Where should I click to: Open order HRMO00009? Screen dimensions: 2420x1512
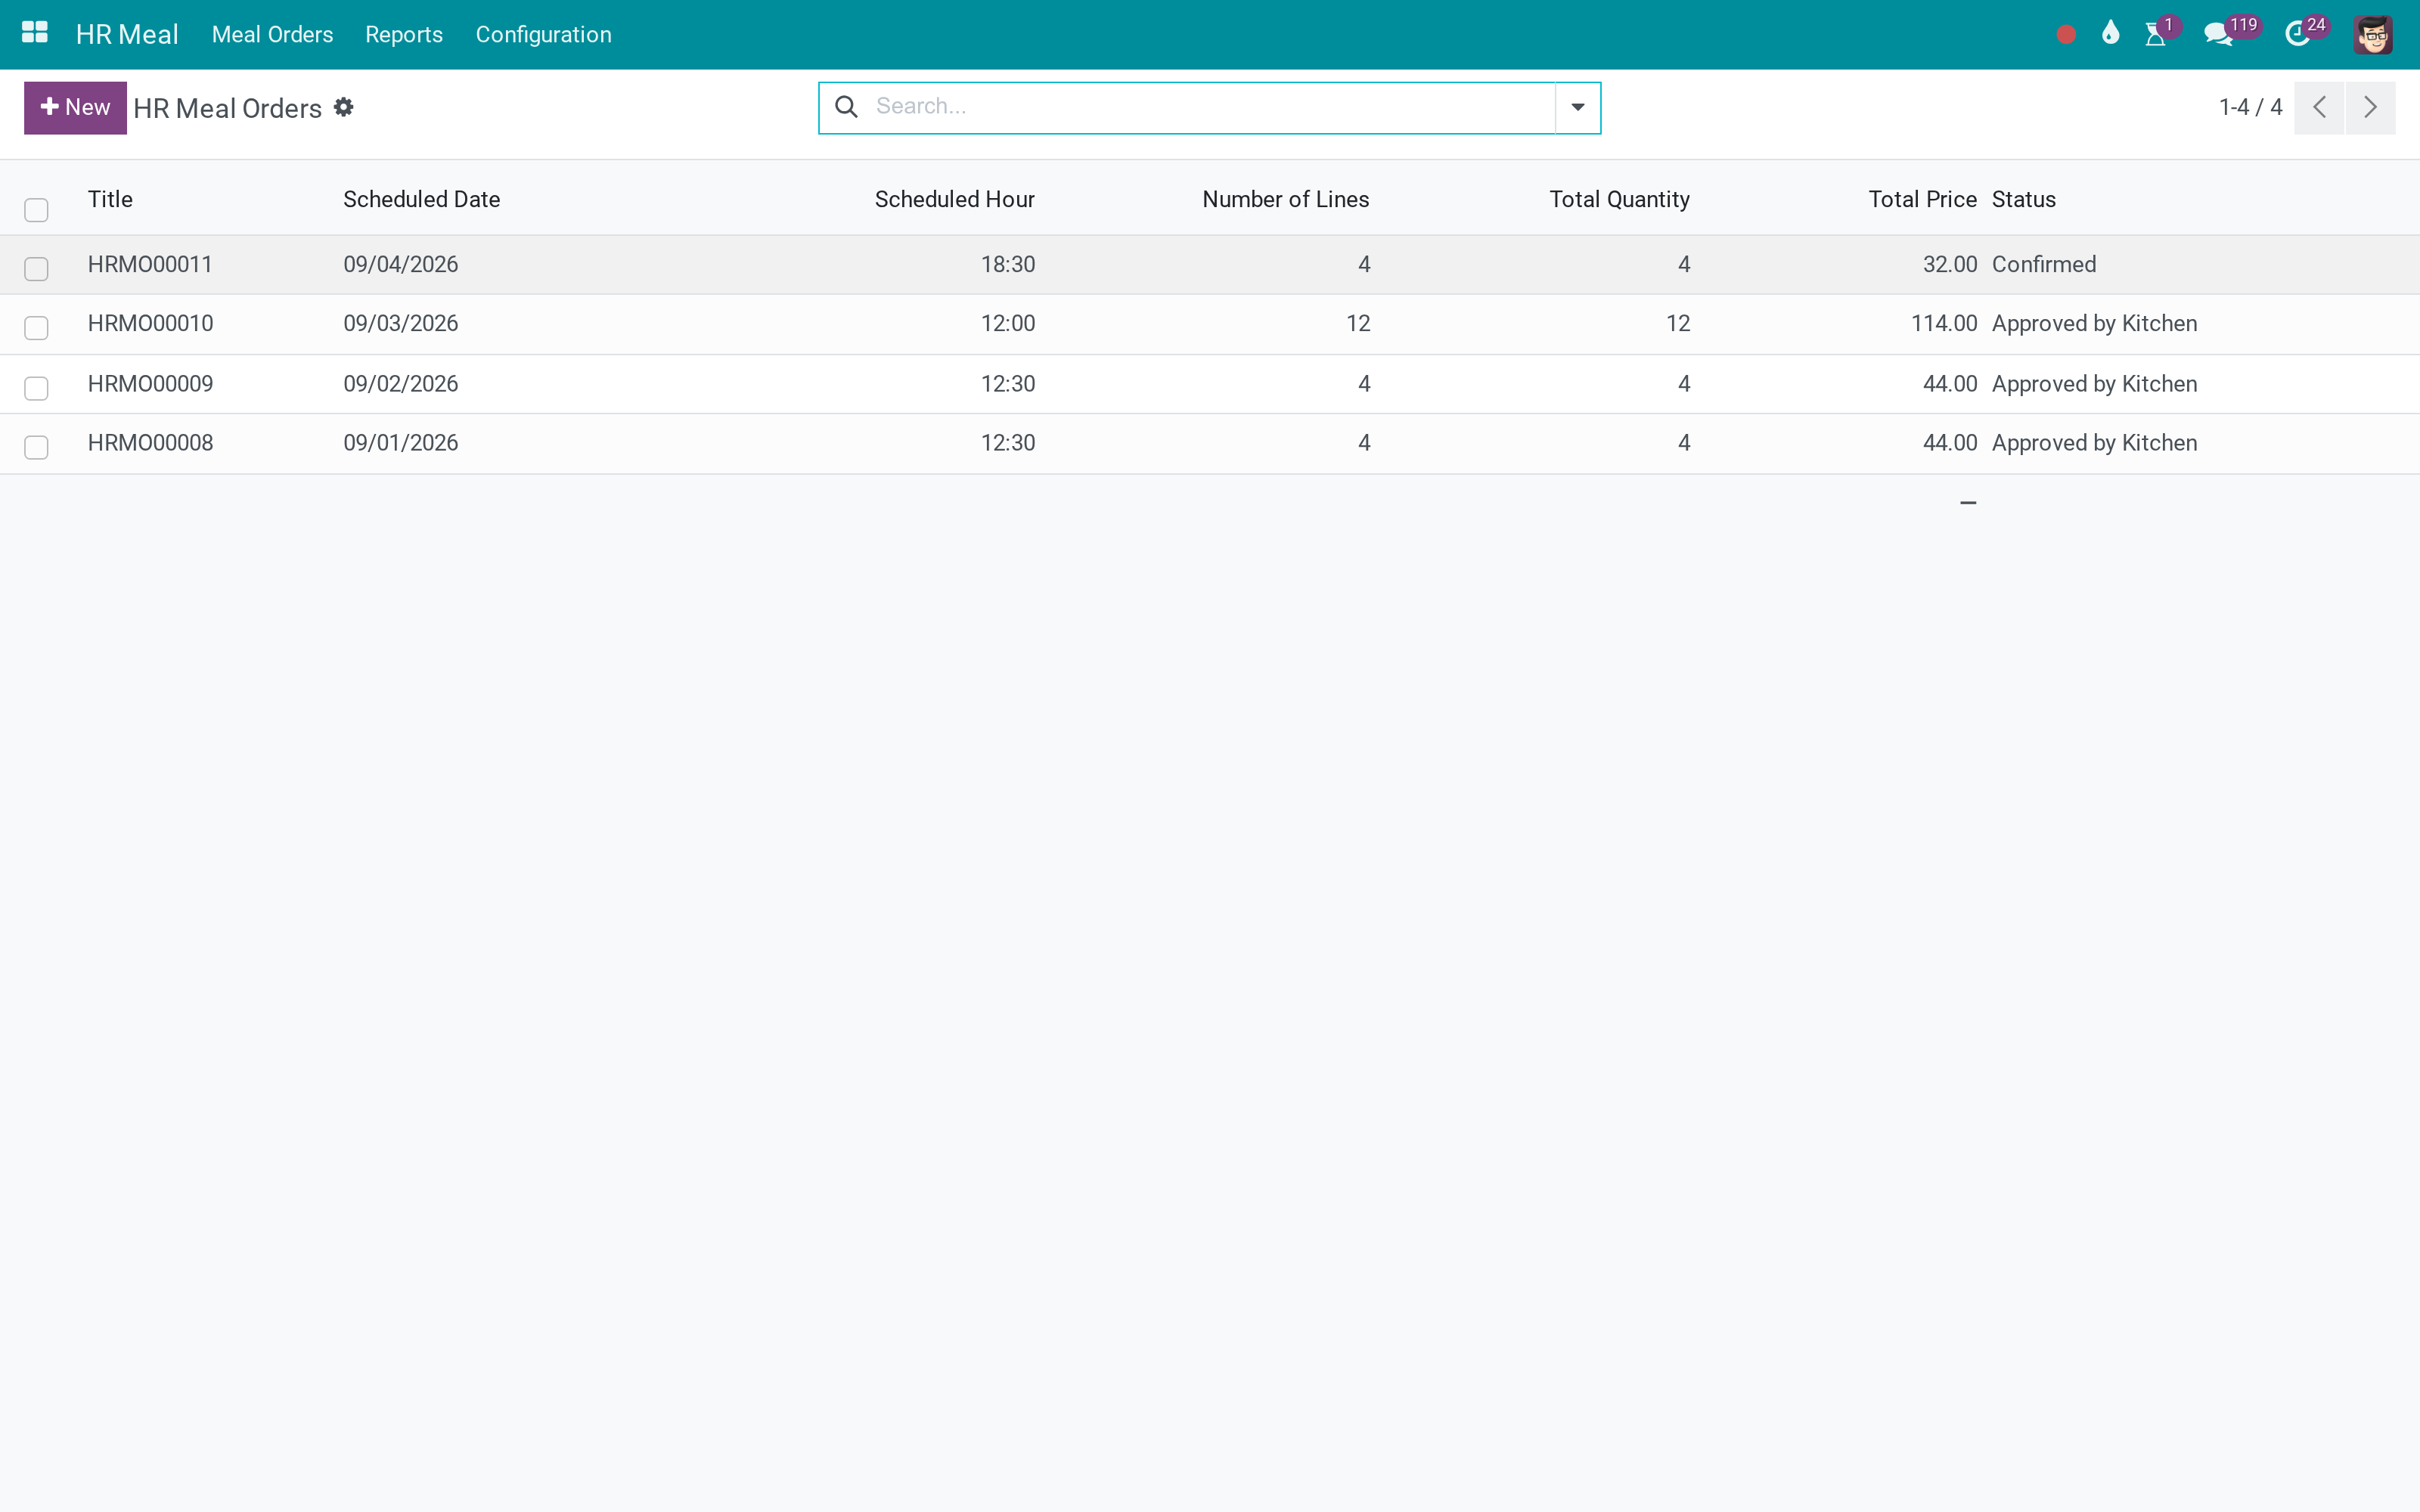150,384
